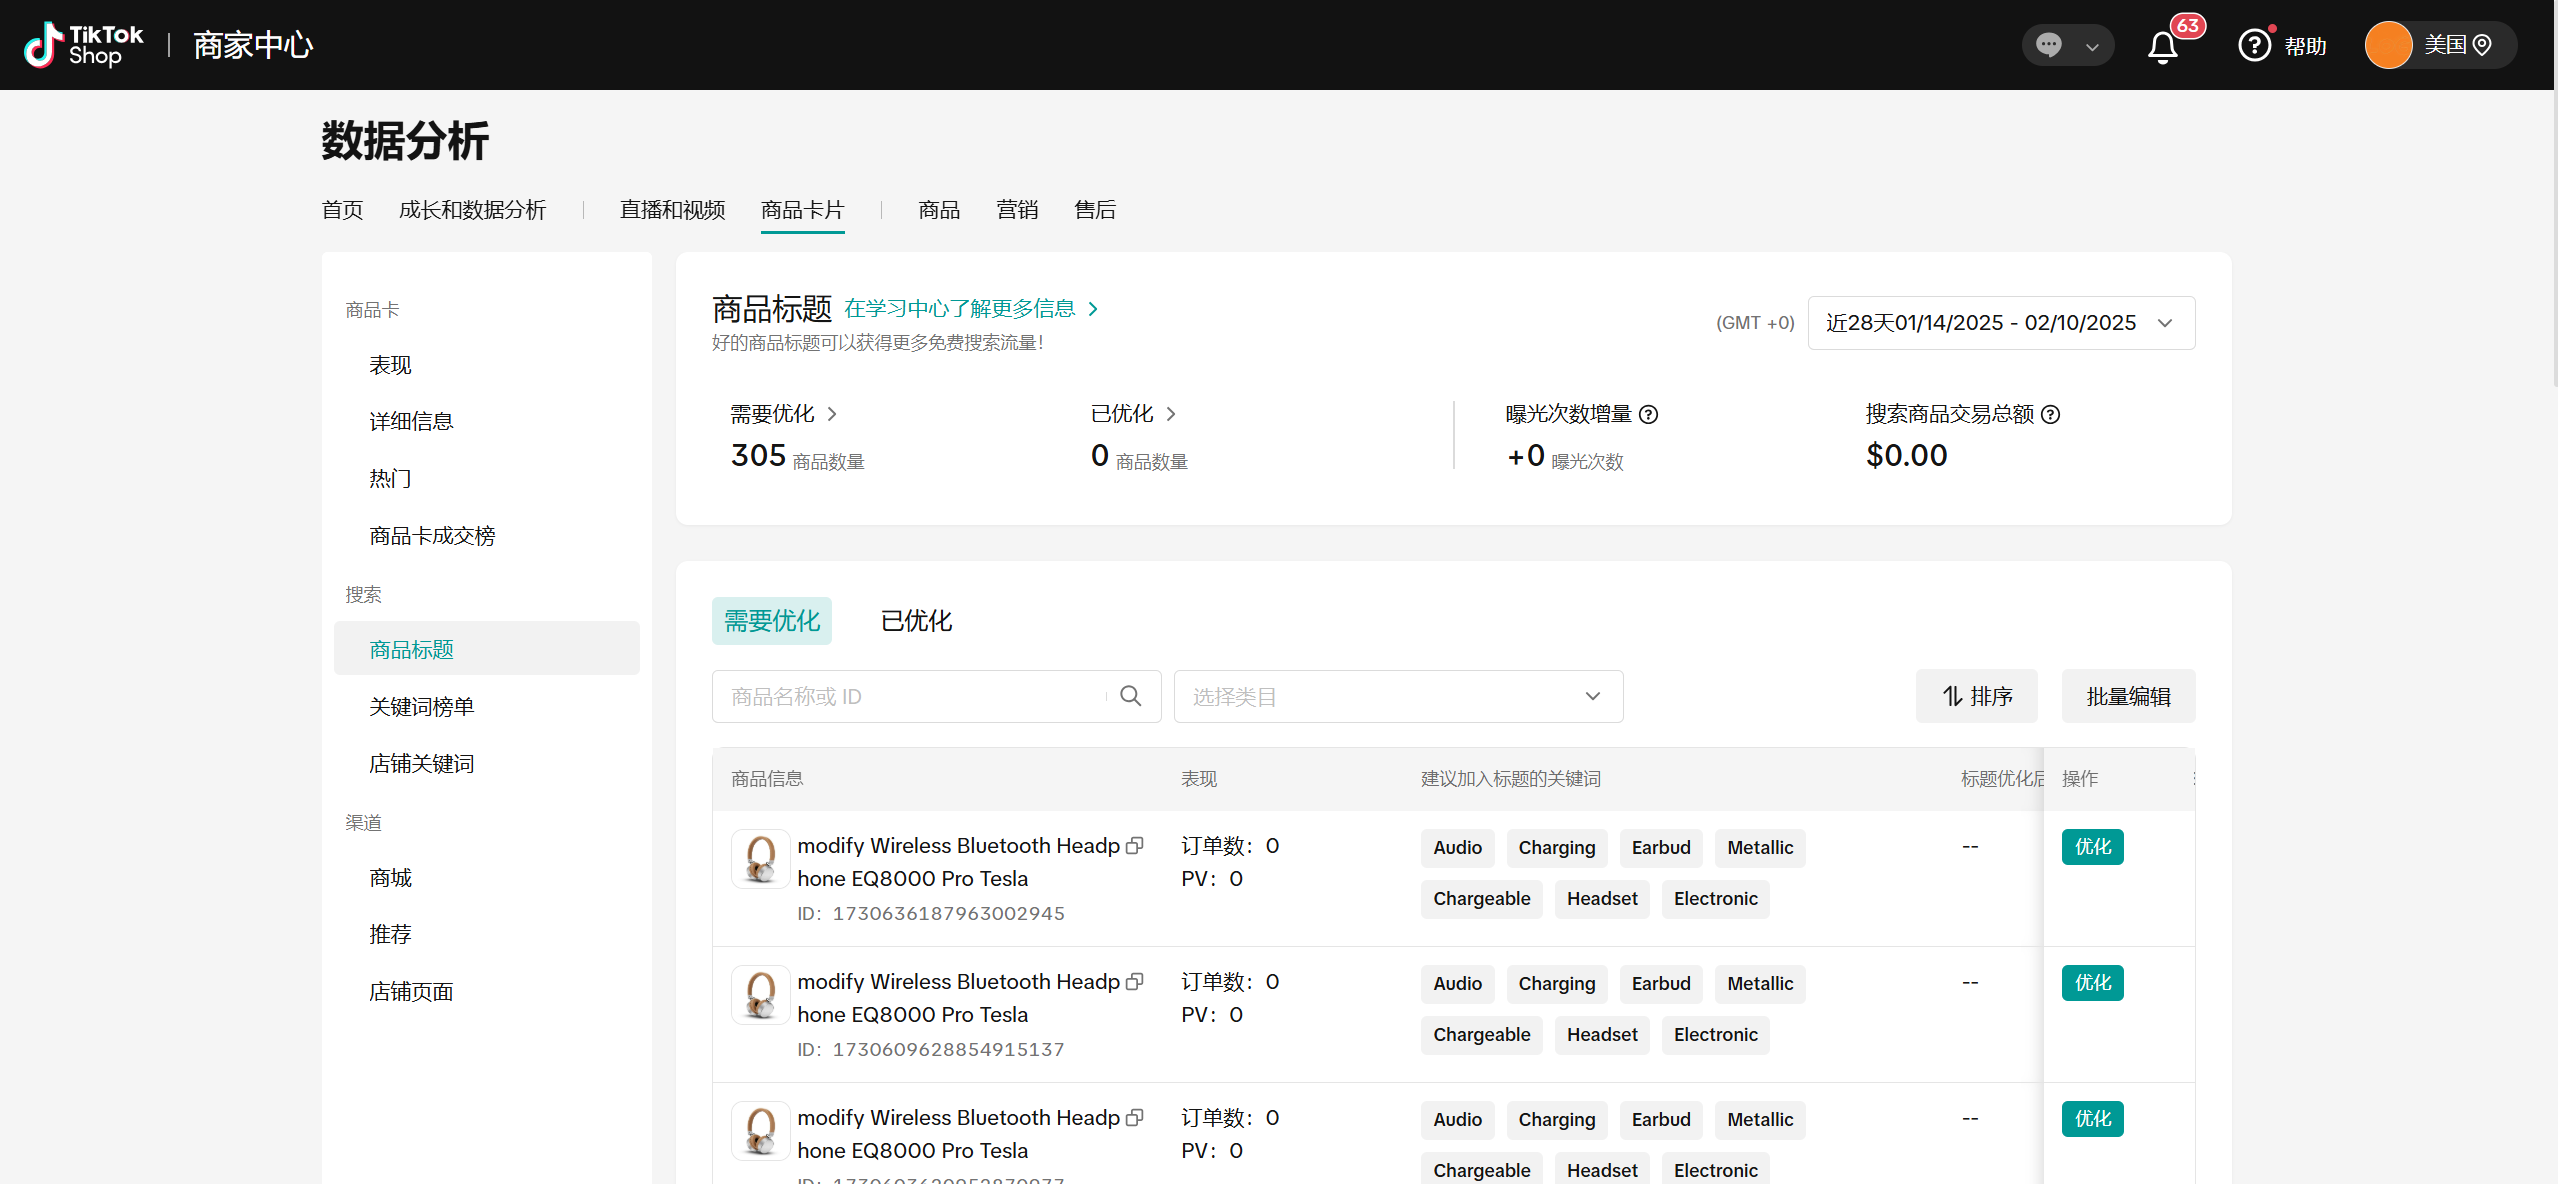Click the 批量编辑 button

[2128, 695]
